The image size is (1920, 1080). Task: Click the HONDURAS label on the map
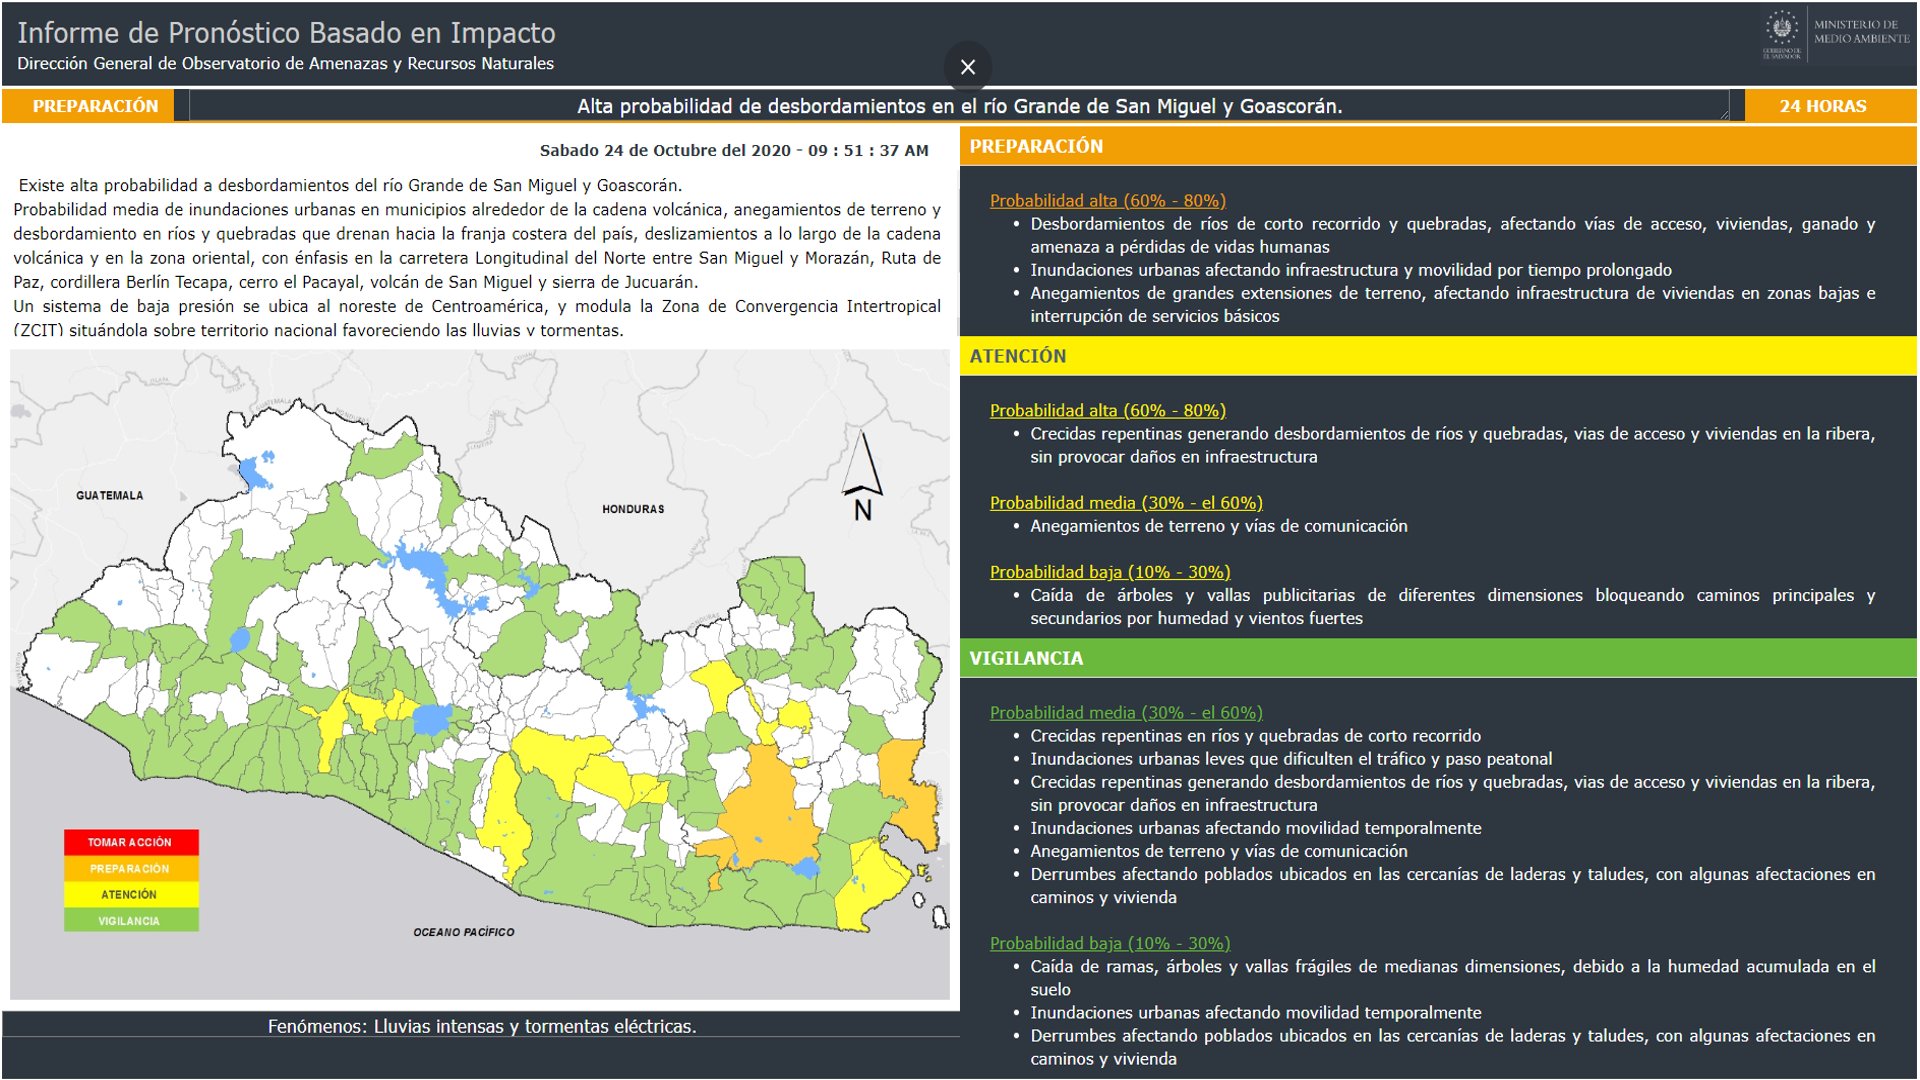point(633,509)
